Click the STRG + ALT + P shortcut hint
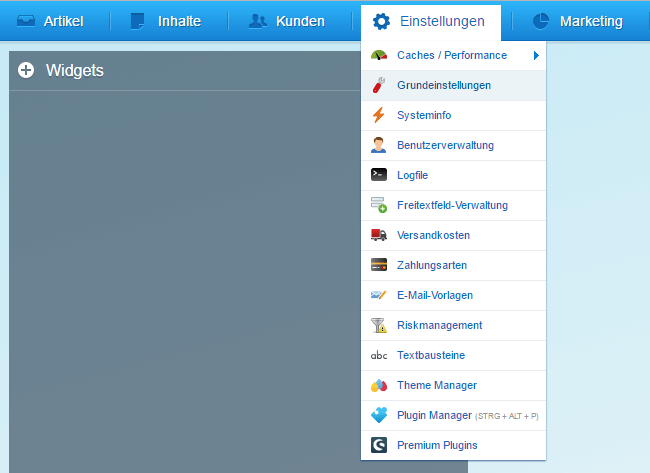The image size is (650, 473). coord(507,416)
